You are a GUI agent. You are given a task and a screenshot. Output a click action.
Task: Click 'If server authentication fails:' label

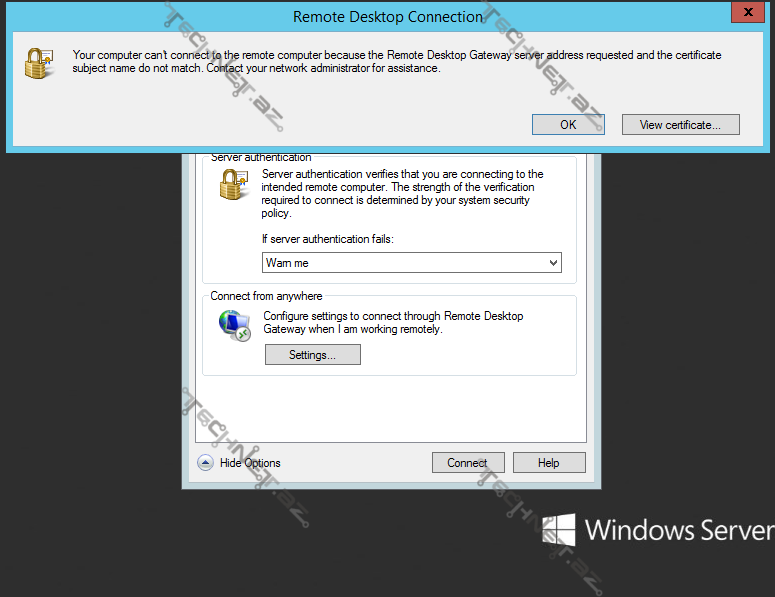pos(327,239)
